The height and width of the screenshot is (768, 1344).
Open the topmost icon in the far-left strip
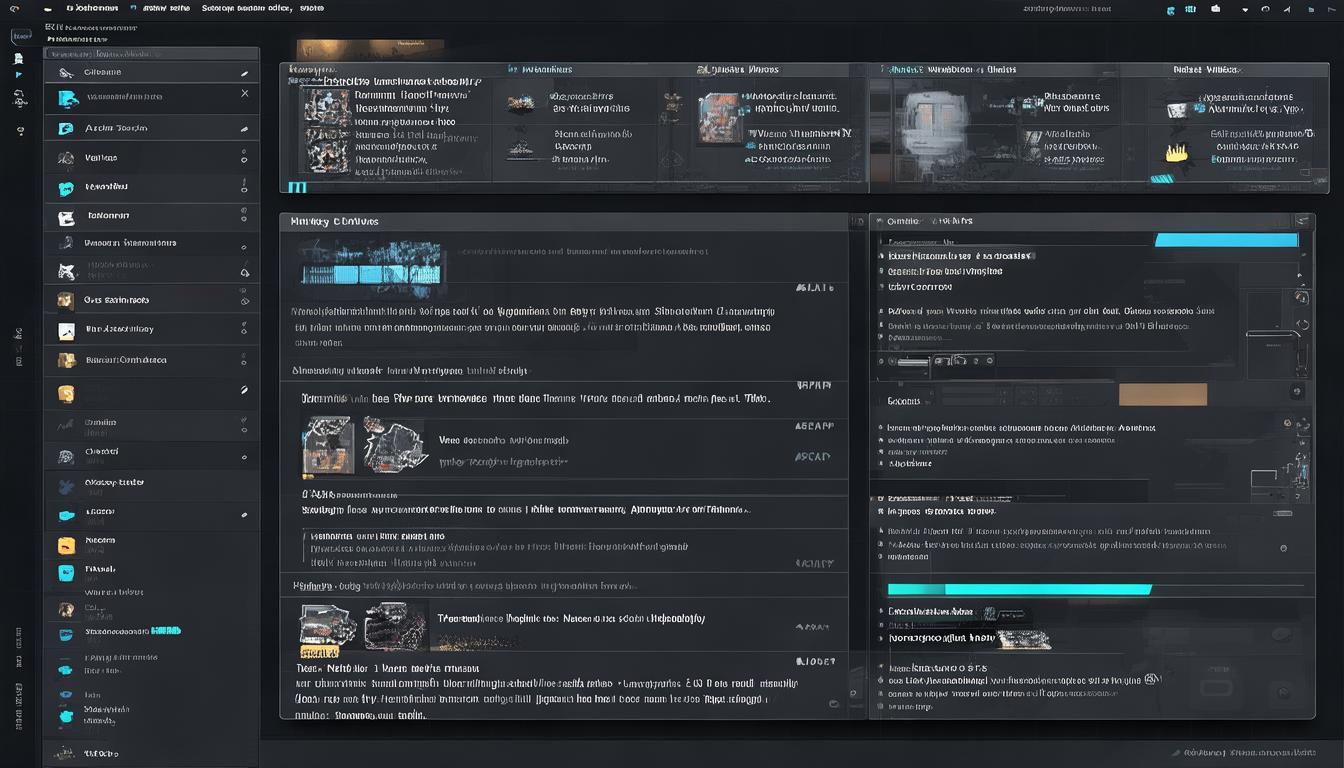point(20,36)
